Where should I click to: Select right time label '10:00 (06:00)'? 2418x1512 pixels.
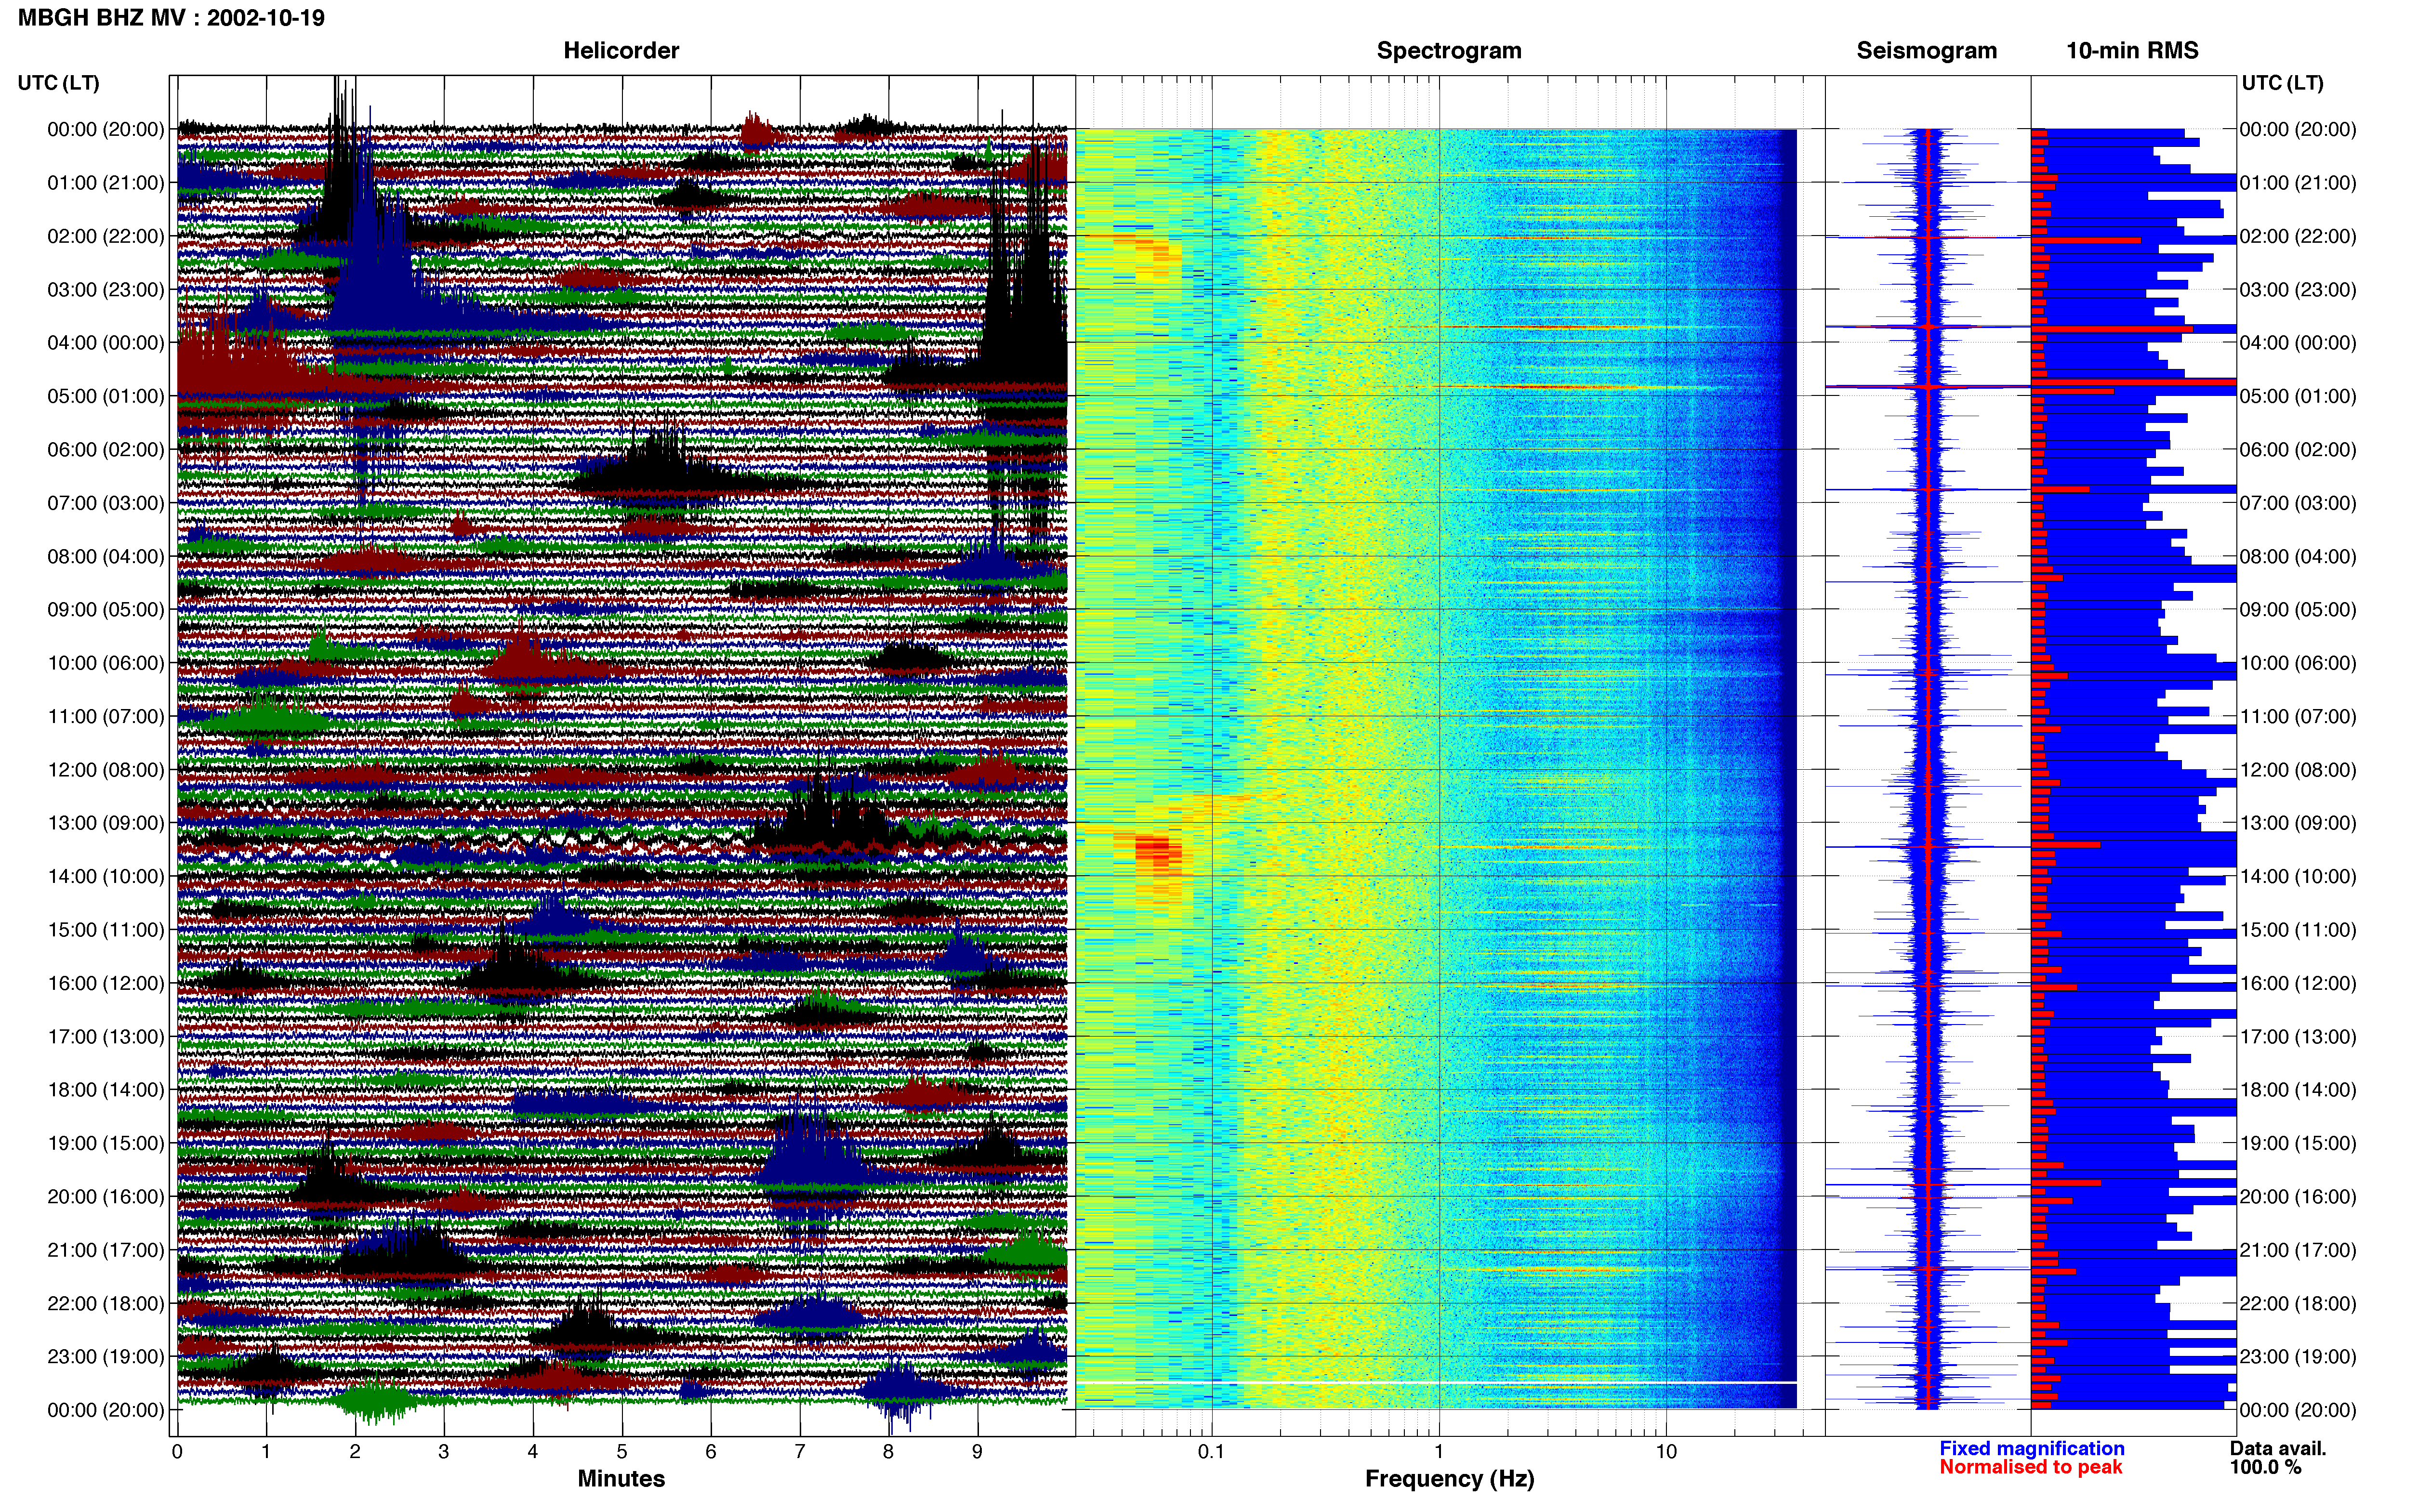point(2298,663)
